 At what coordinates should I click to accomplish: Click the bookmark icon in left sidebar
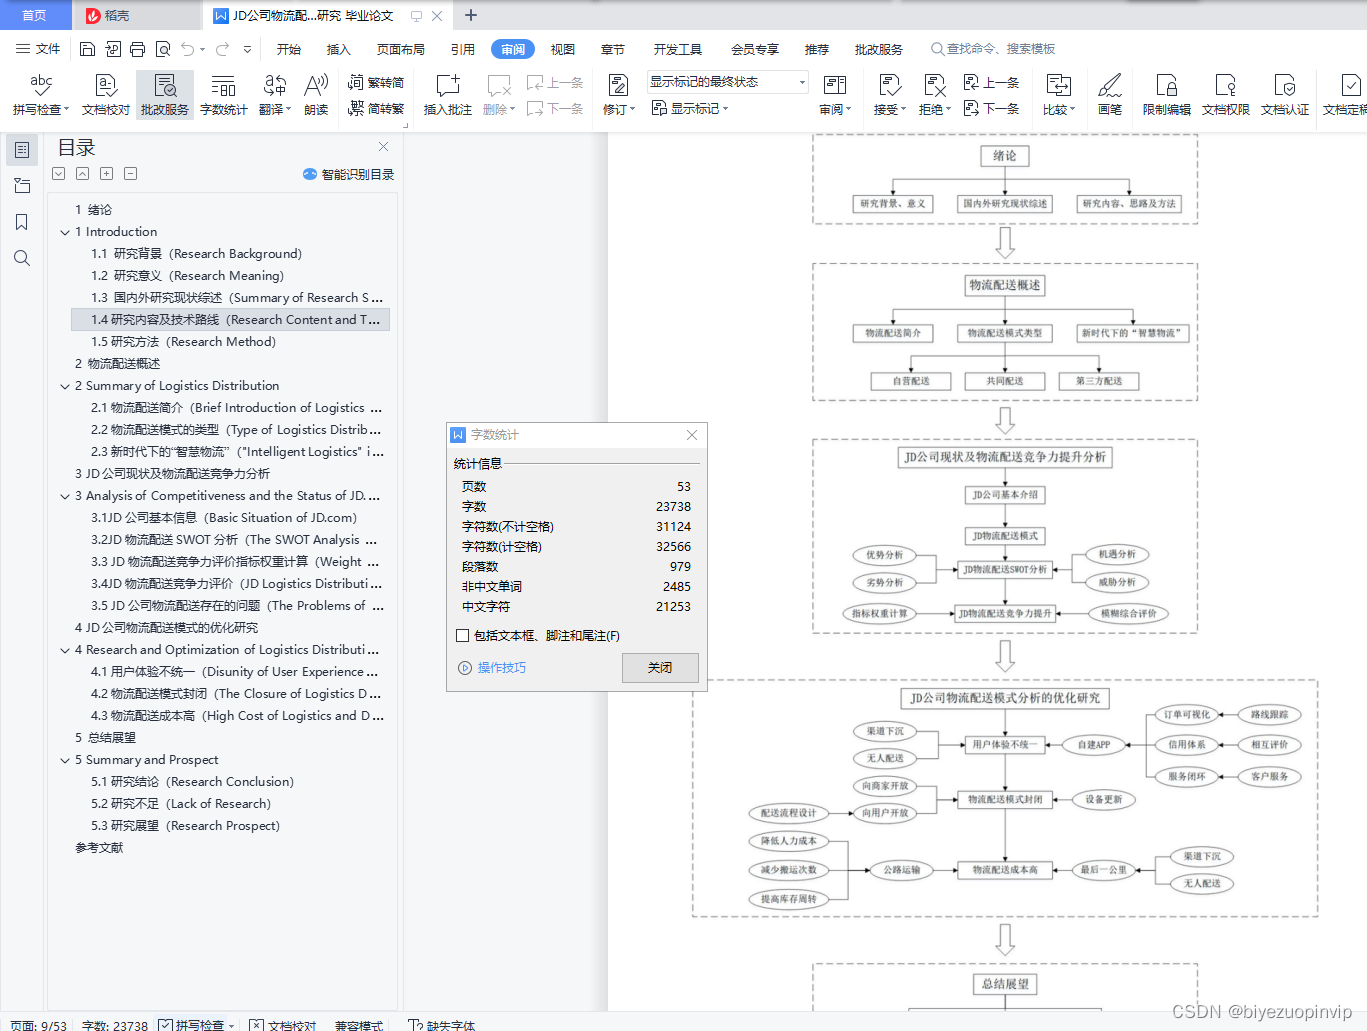point(22,222)
